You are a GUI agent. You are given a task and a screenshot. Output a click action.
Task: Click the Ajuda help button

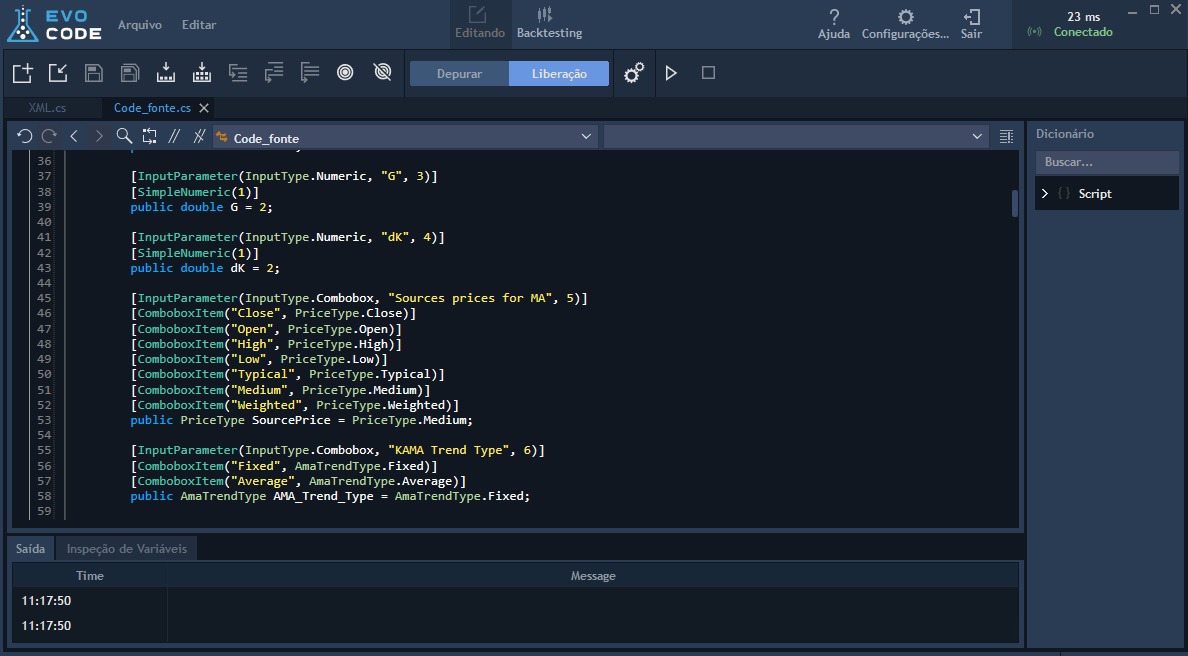[833, 24]
